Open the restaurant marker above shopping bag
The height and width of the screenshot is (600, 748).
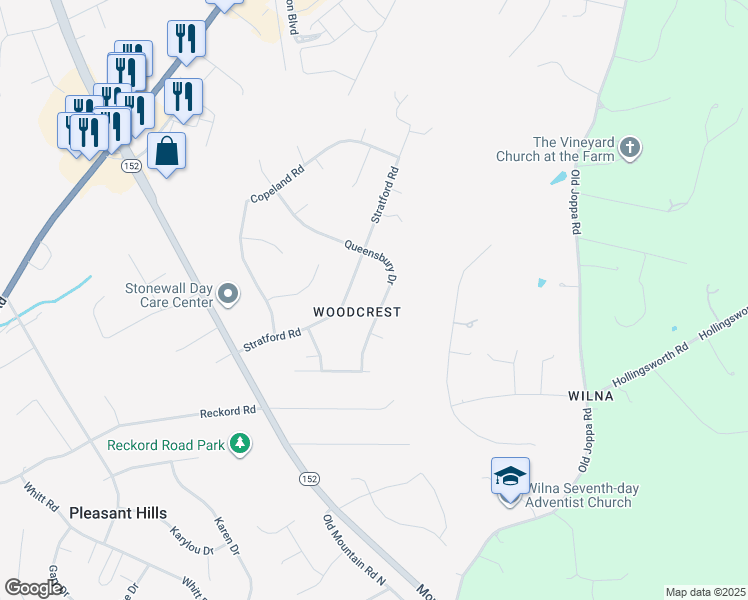(x=184, y=99)
